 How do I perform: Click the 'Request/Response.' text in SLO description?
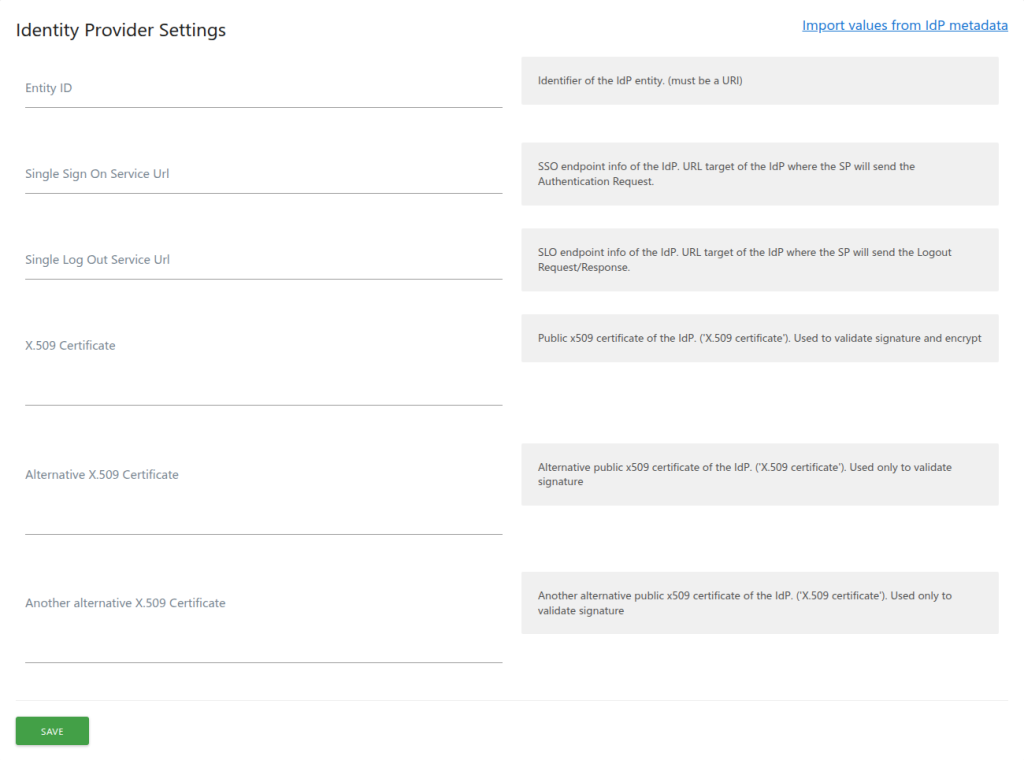(583, 268)
